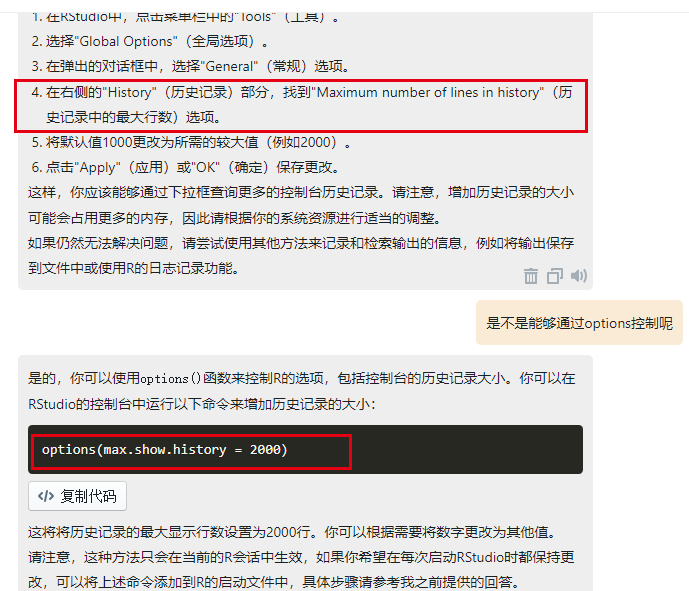
Task: Click the code brackets icon beside 复制代码
Action: click(46, 496)
